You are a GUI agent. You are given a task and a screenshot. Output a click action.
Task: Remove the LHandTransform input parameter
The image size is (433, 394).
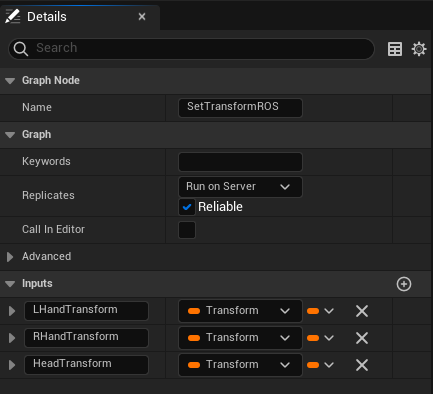tap(362, 311)
